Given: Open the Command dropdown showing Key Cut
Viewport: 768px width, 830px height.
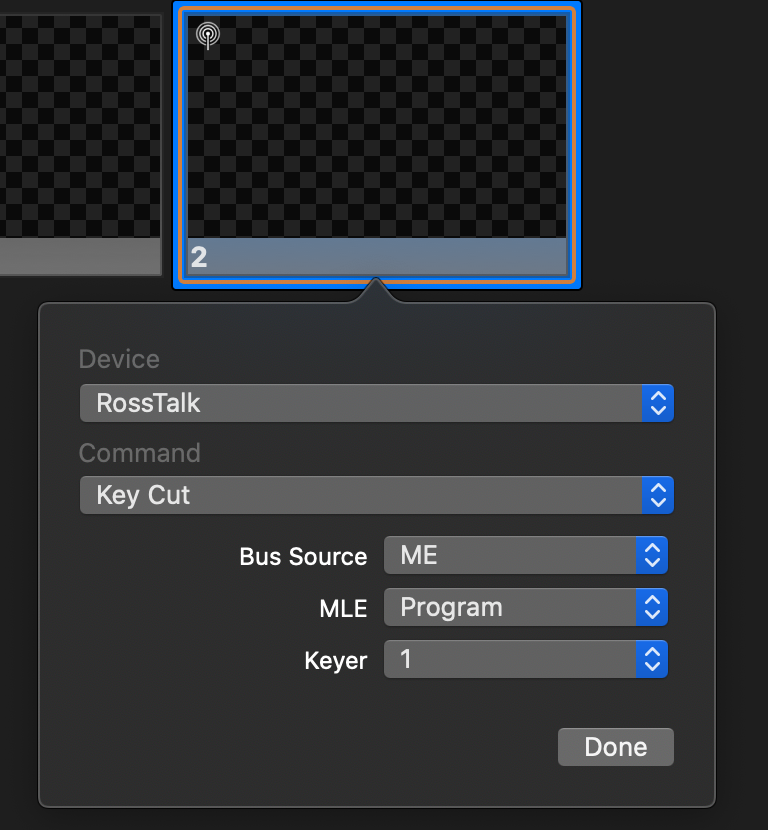Looking at the screenshot, I should point(376,495).
